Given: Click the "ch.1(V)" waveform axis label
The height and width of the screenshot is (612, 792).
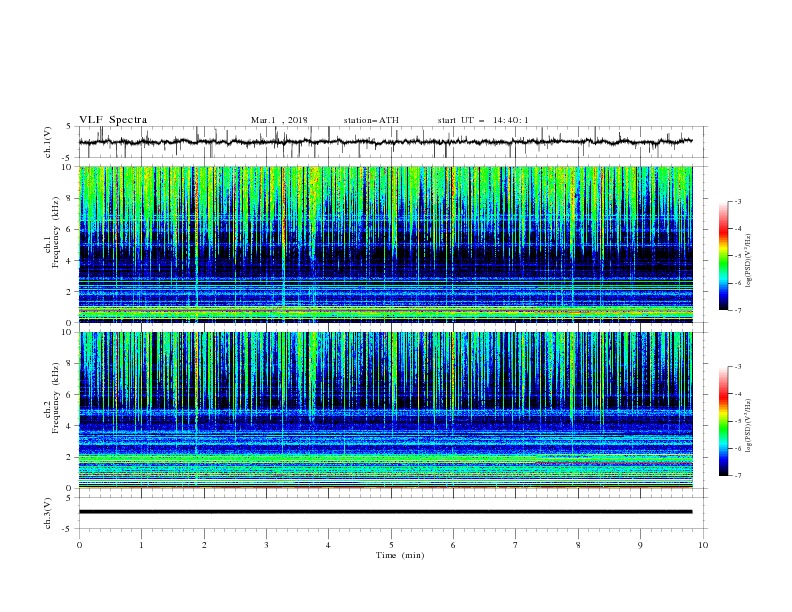Looking at the screenshot, I should pos(48,142).
